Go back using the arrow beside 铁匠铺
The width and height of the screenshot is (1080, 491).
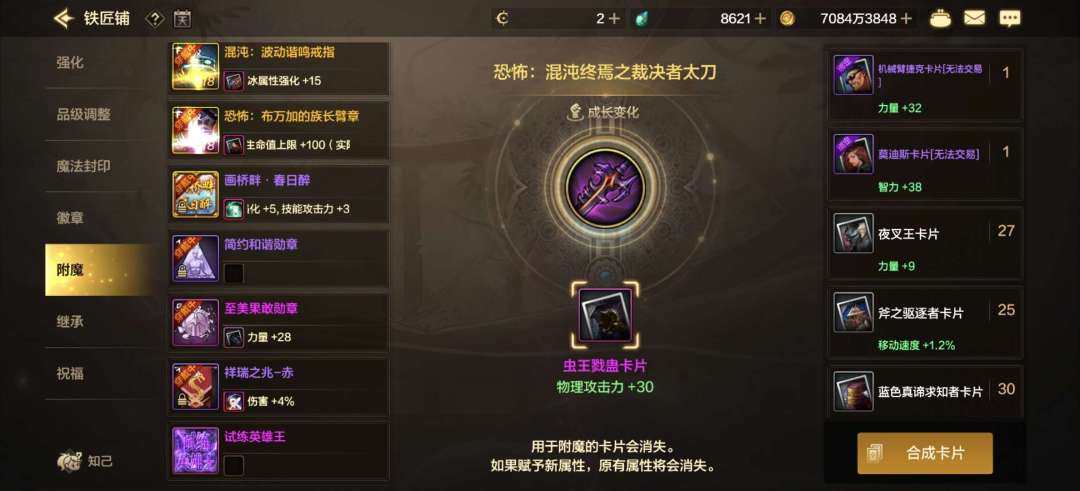[63, 18]
